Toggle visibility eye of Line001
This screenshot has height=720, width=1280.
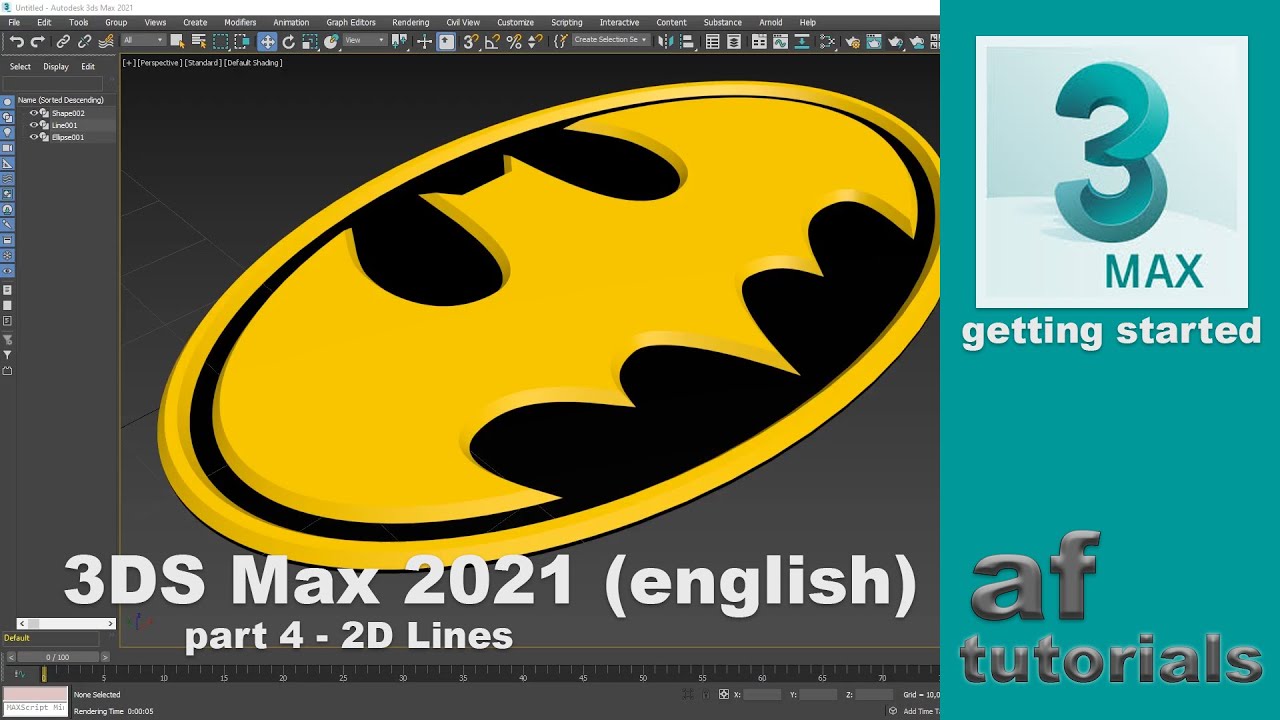34,125
